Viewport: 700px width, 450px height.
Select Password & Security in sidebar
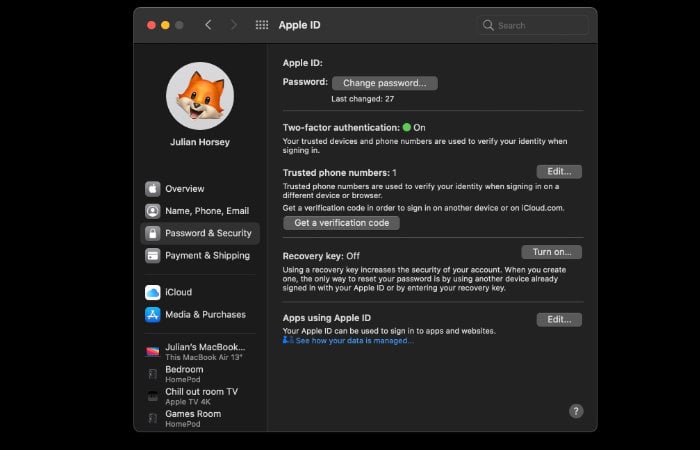point(200,233)
